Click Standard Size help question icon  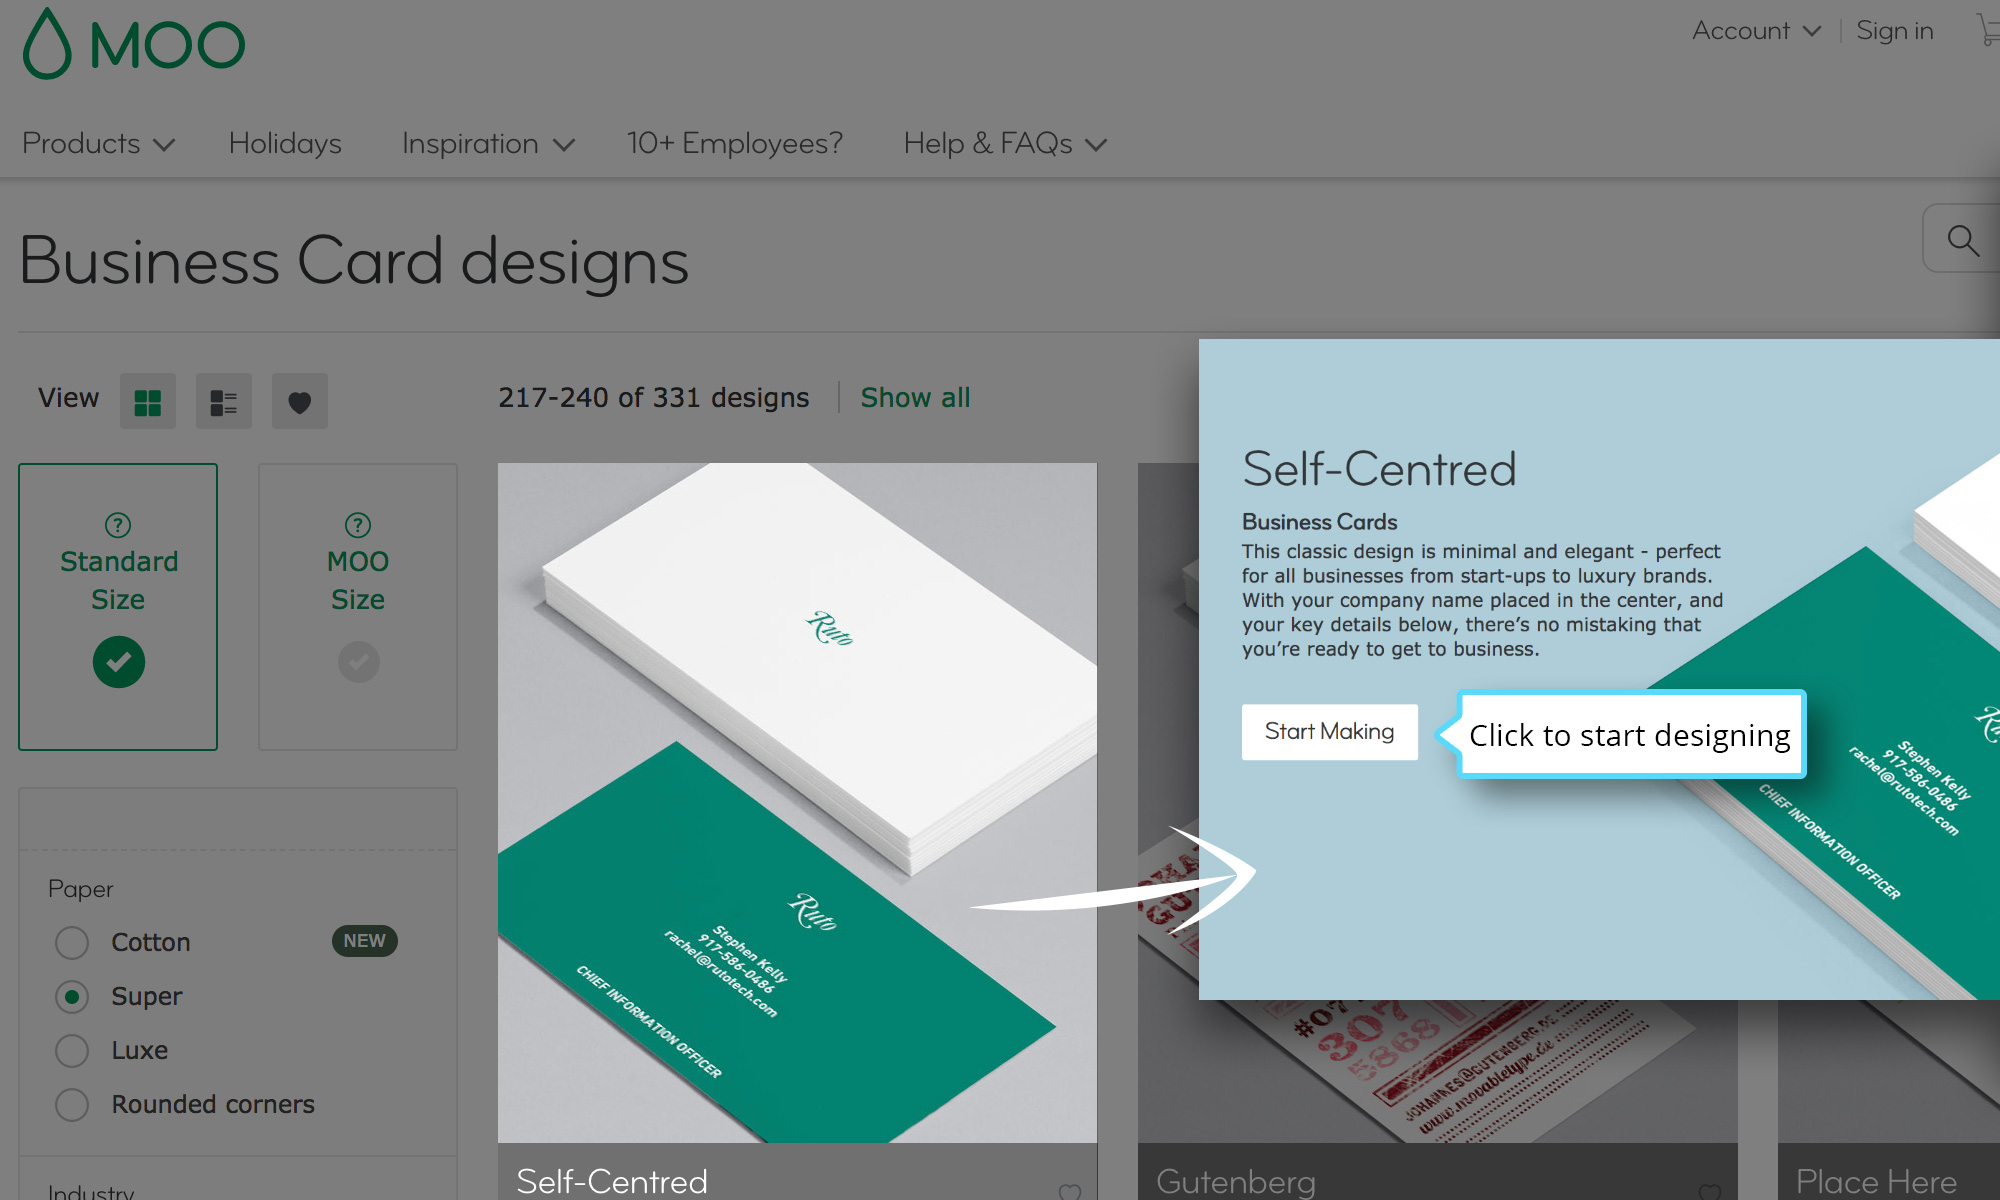click(118, 525)
